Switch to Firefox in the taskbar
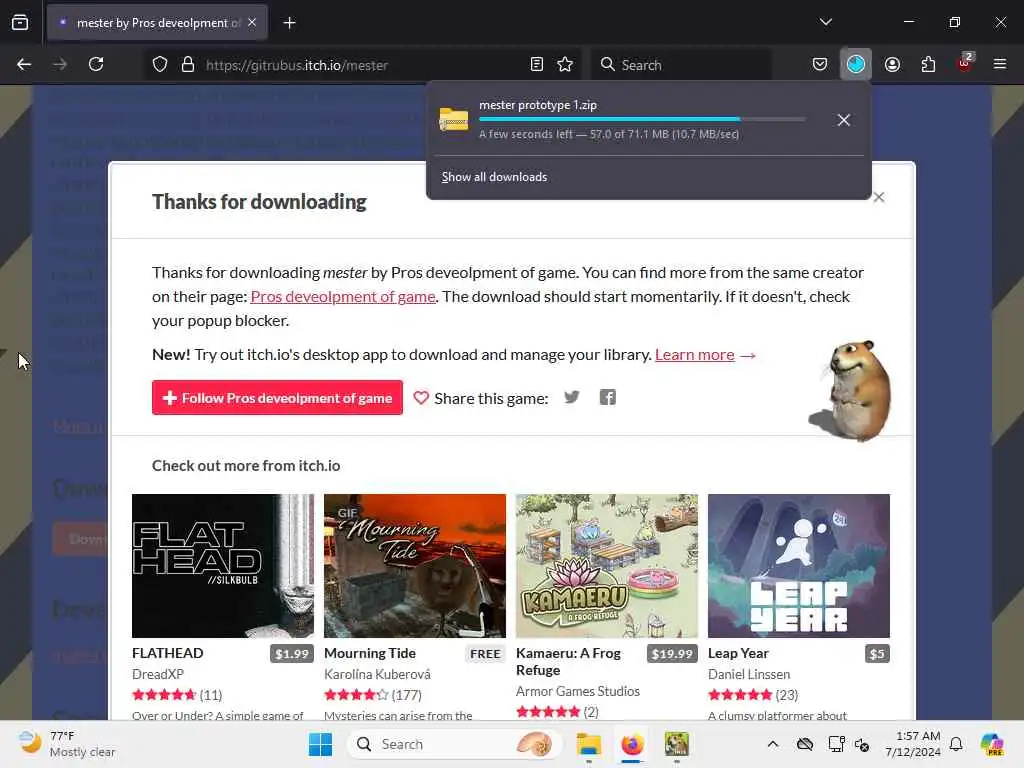1024x768 pixels. tap(632, 744)
